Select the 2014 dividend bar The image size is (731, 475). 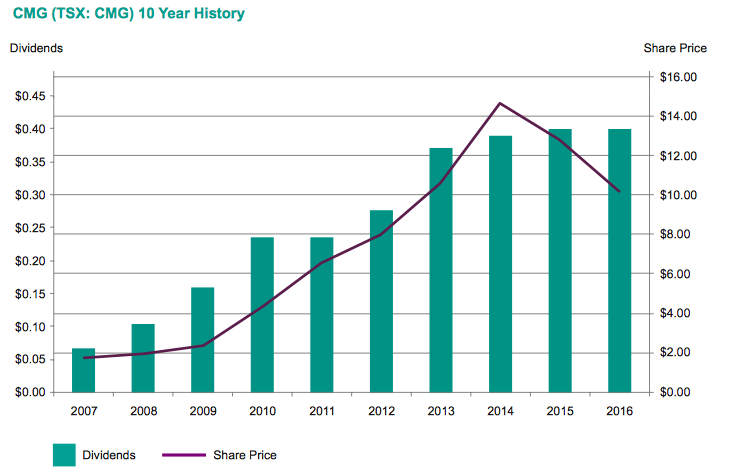[501, 264]
